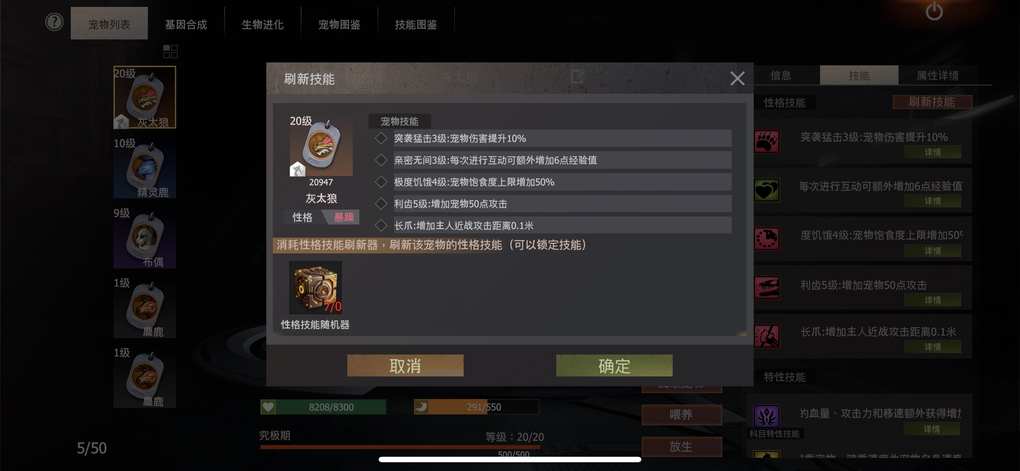1020x471 pixels.
Task: Click the purple 特性技能 icon
Action: pos(767,416)
